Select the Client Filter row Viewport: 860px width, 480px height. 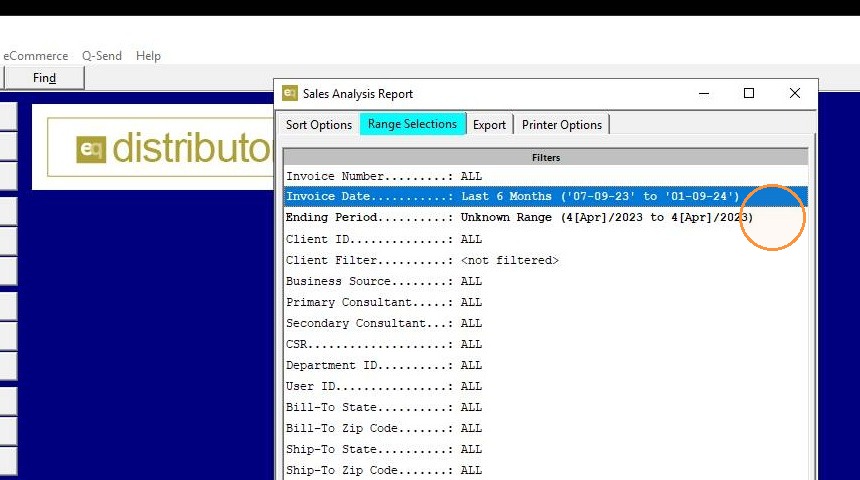(x=546, y=260)
